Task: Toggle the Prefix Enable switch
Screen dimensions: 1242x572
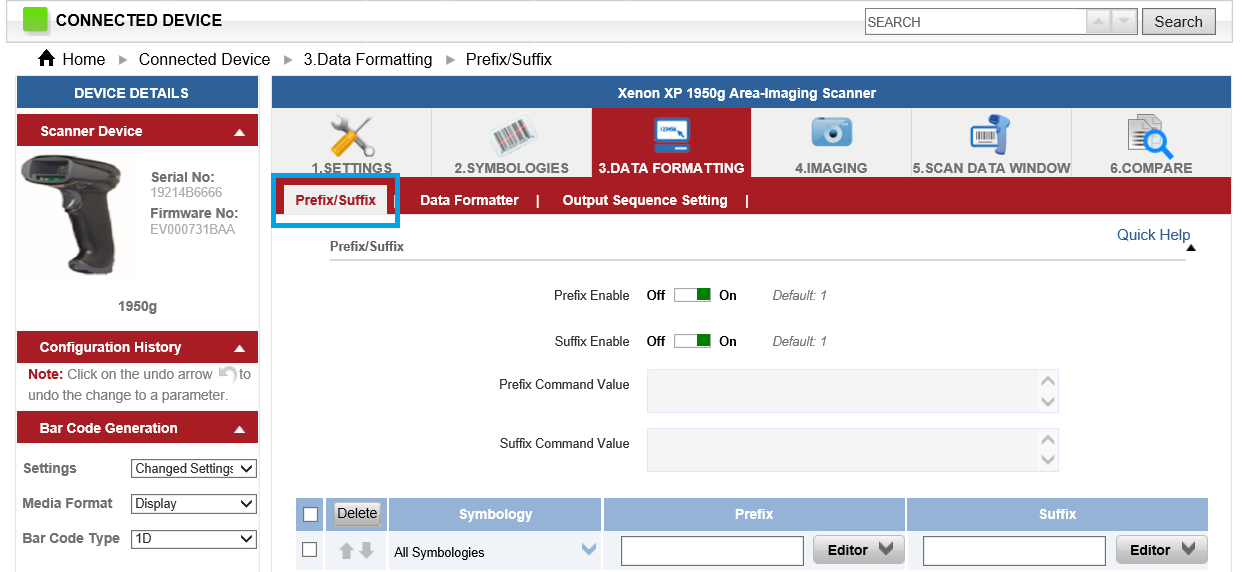Action: (692, 295)
